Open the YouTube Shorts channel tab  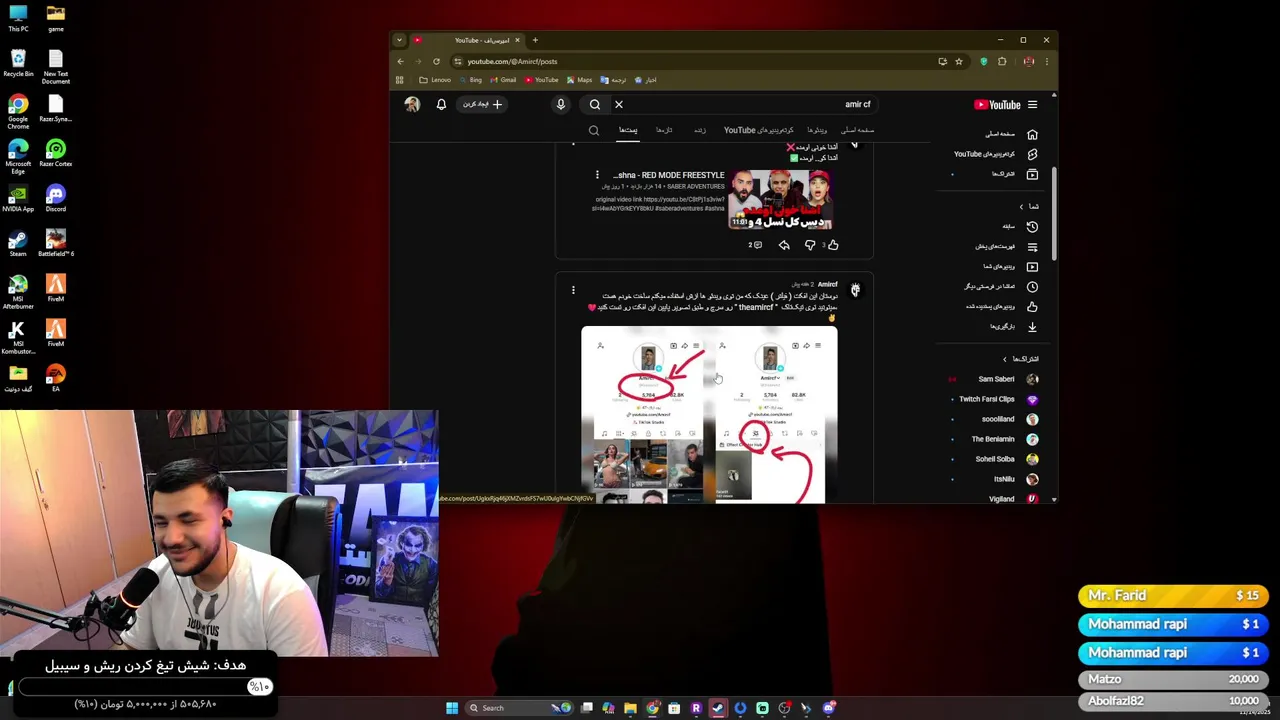(x=759, y=130)
